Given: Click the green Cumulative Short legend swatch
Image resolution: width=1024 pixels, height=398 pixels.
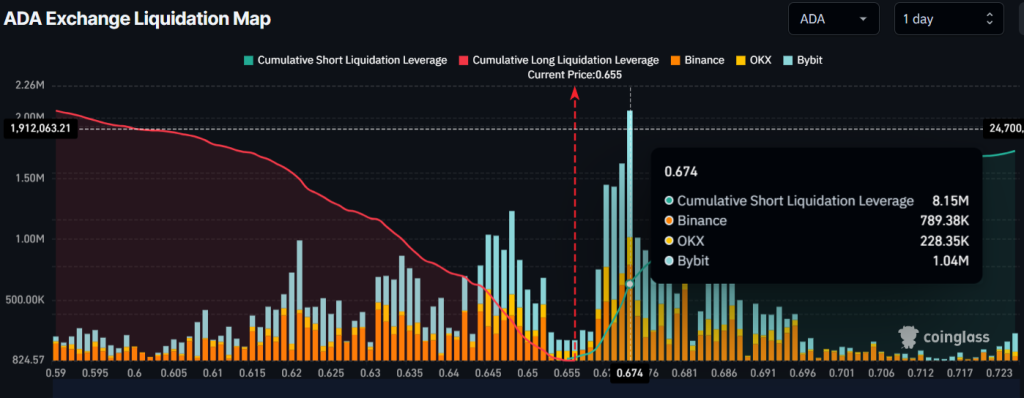Looking at the screenshot, I should (248, 60).
